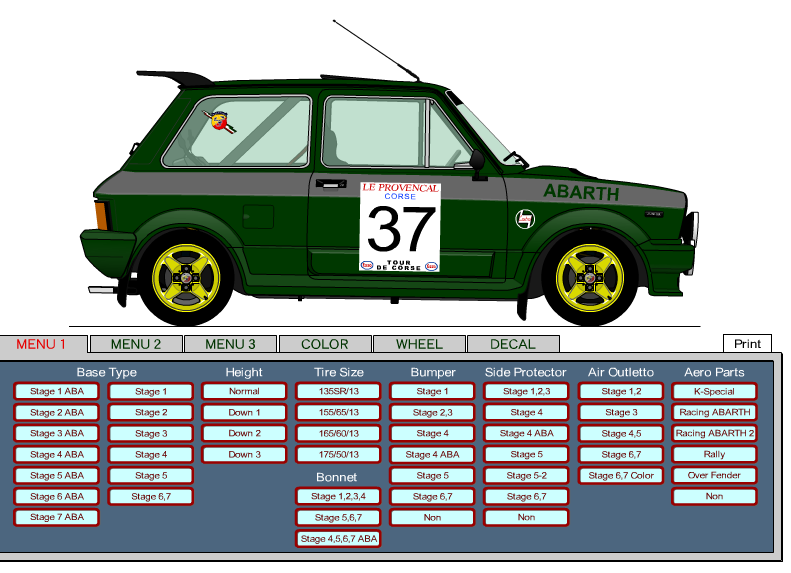Select the DECAL tab
Viewport: 791px width, 573px height.
[512, 344]
